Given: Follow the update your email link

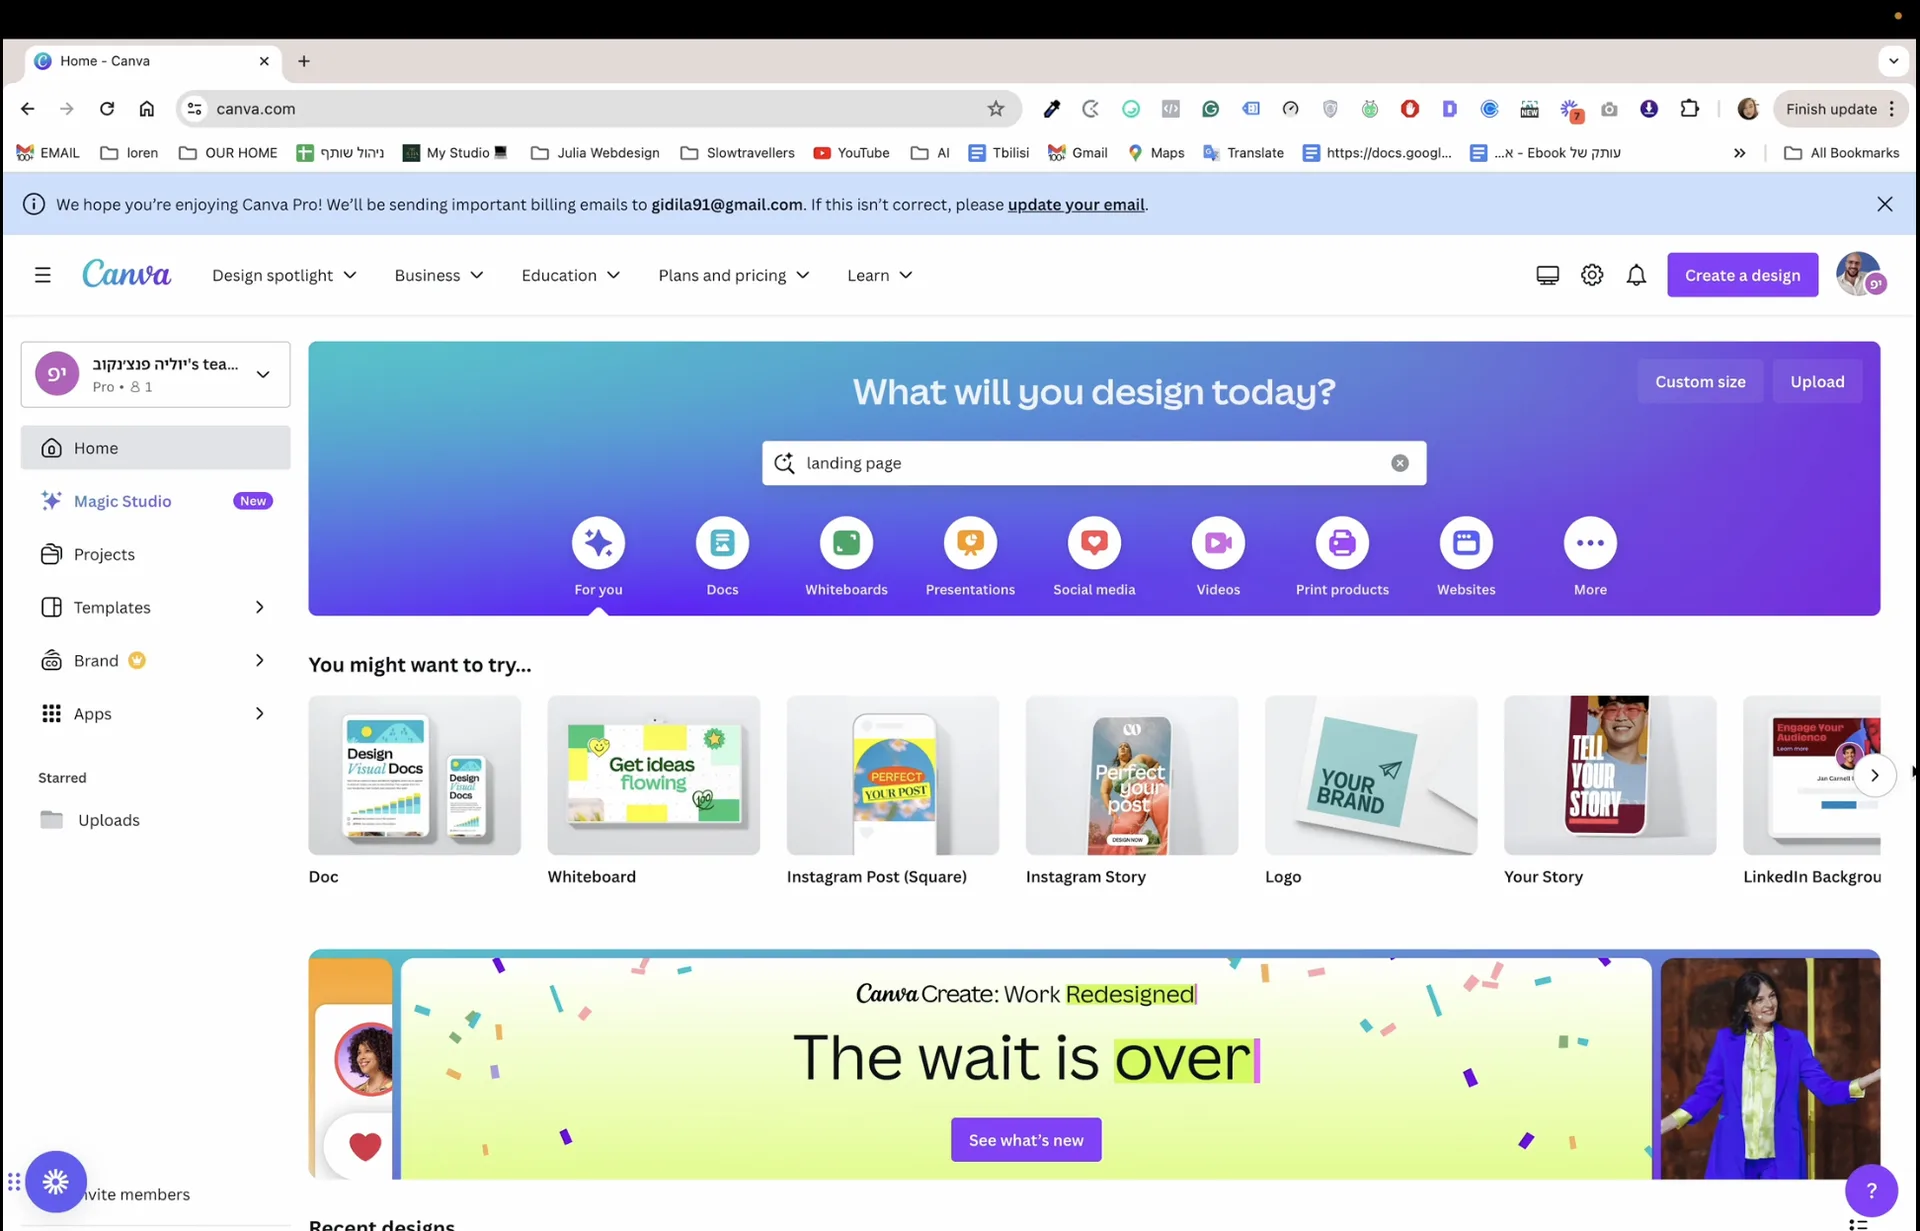Looking at the screenshot, I should click(1076, 204).
